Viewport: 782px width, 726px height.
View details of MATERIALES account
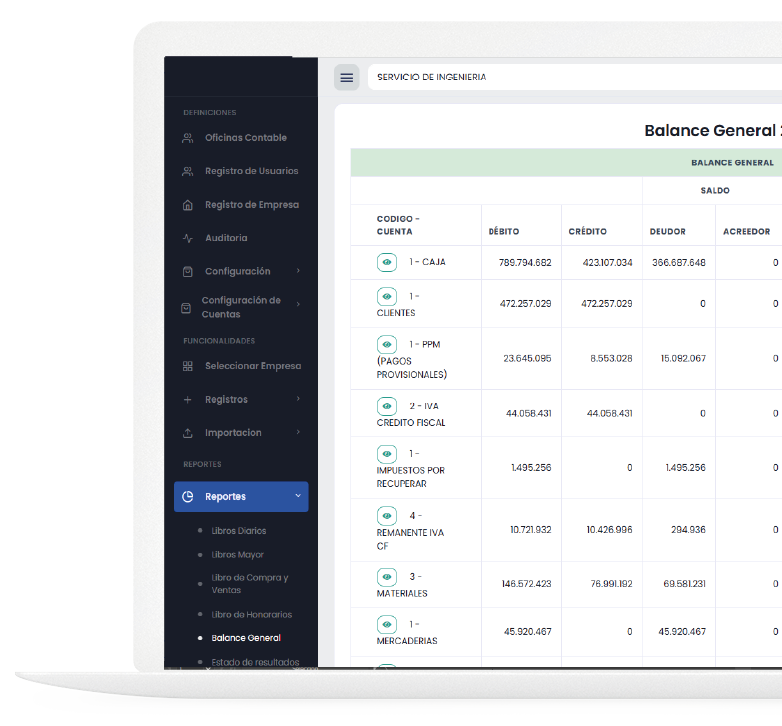click(387, 577)
